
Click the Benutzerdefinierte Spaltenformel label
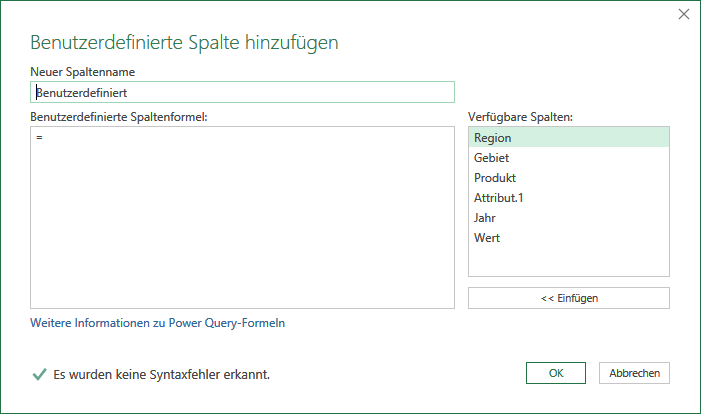tap(118, 117)
